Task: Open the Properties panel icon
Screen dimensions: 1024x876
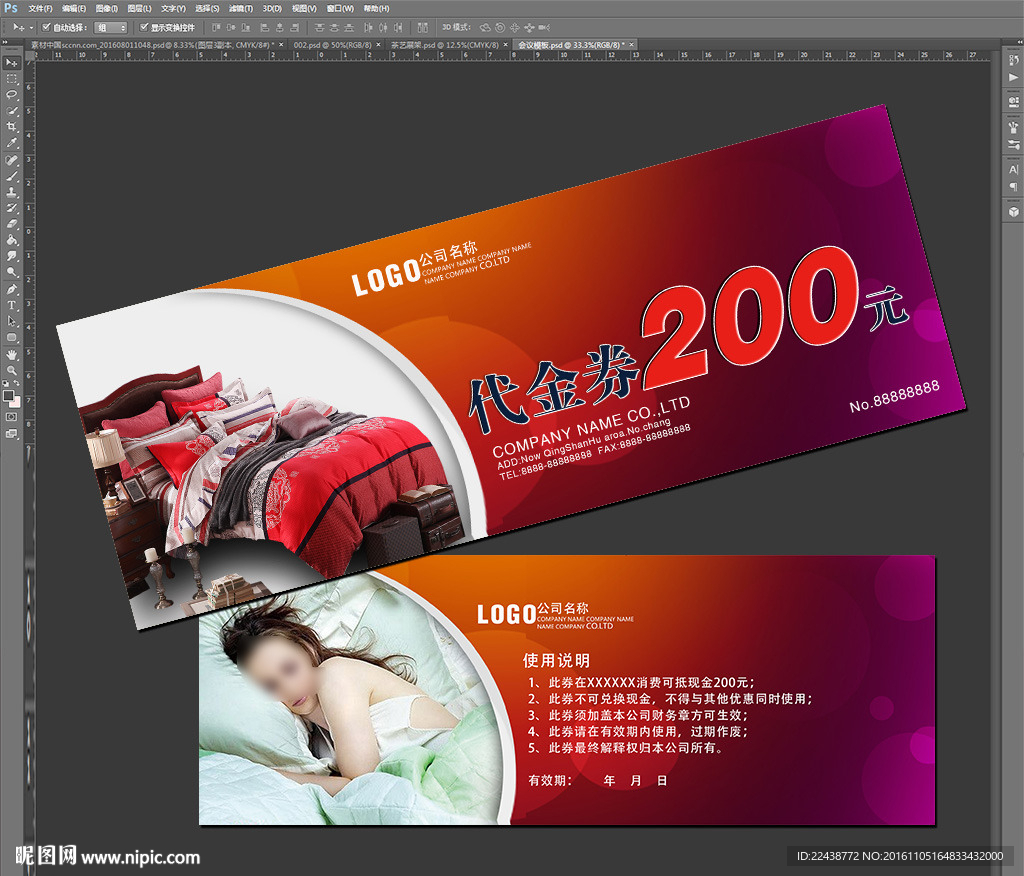Action: [1014, 101]
